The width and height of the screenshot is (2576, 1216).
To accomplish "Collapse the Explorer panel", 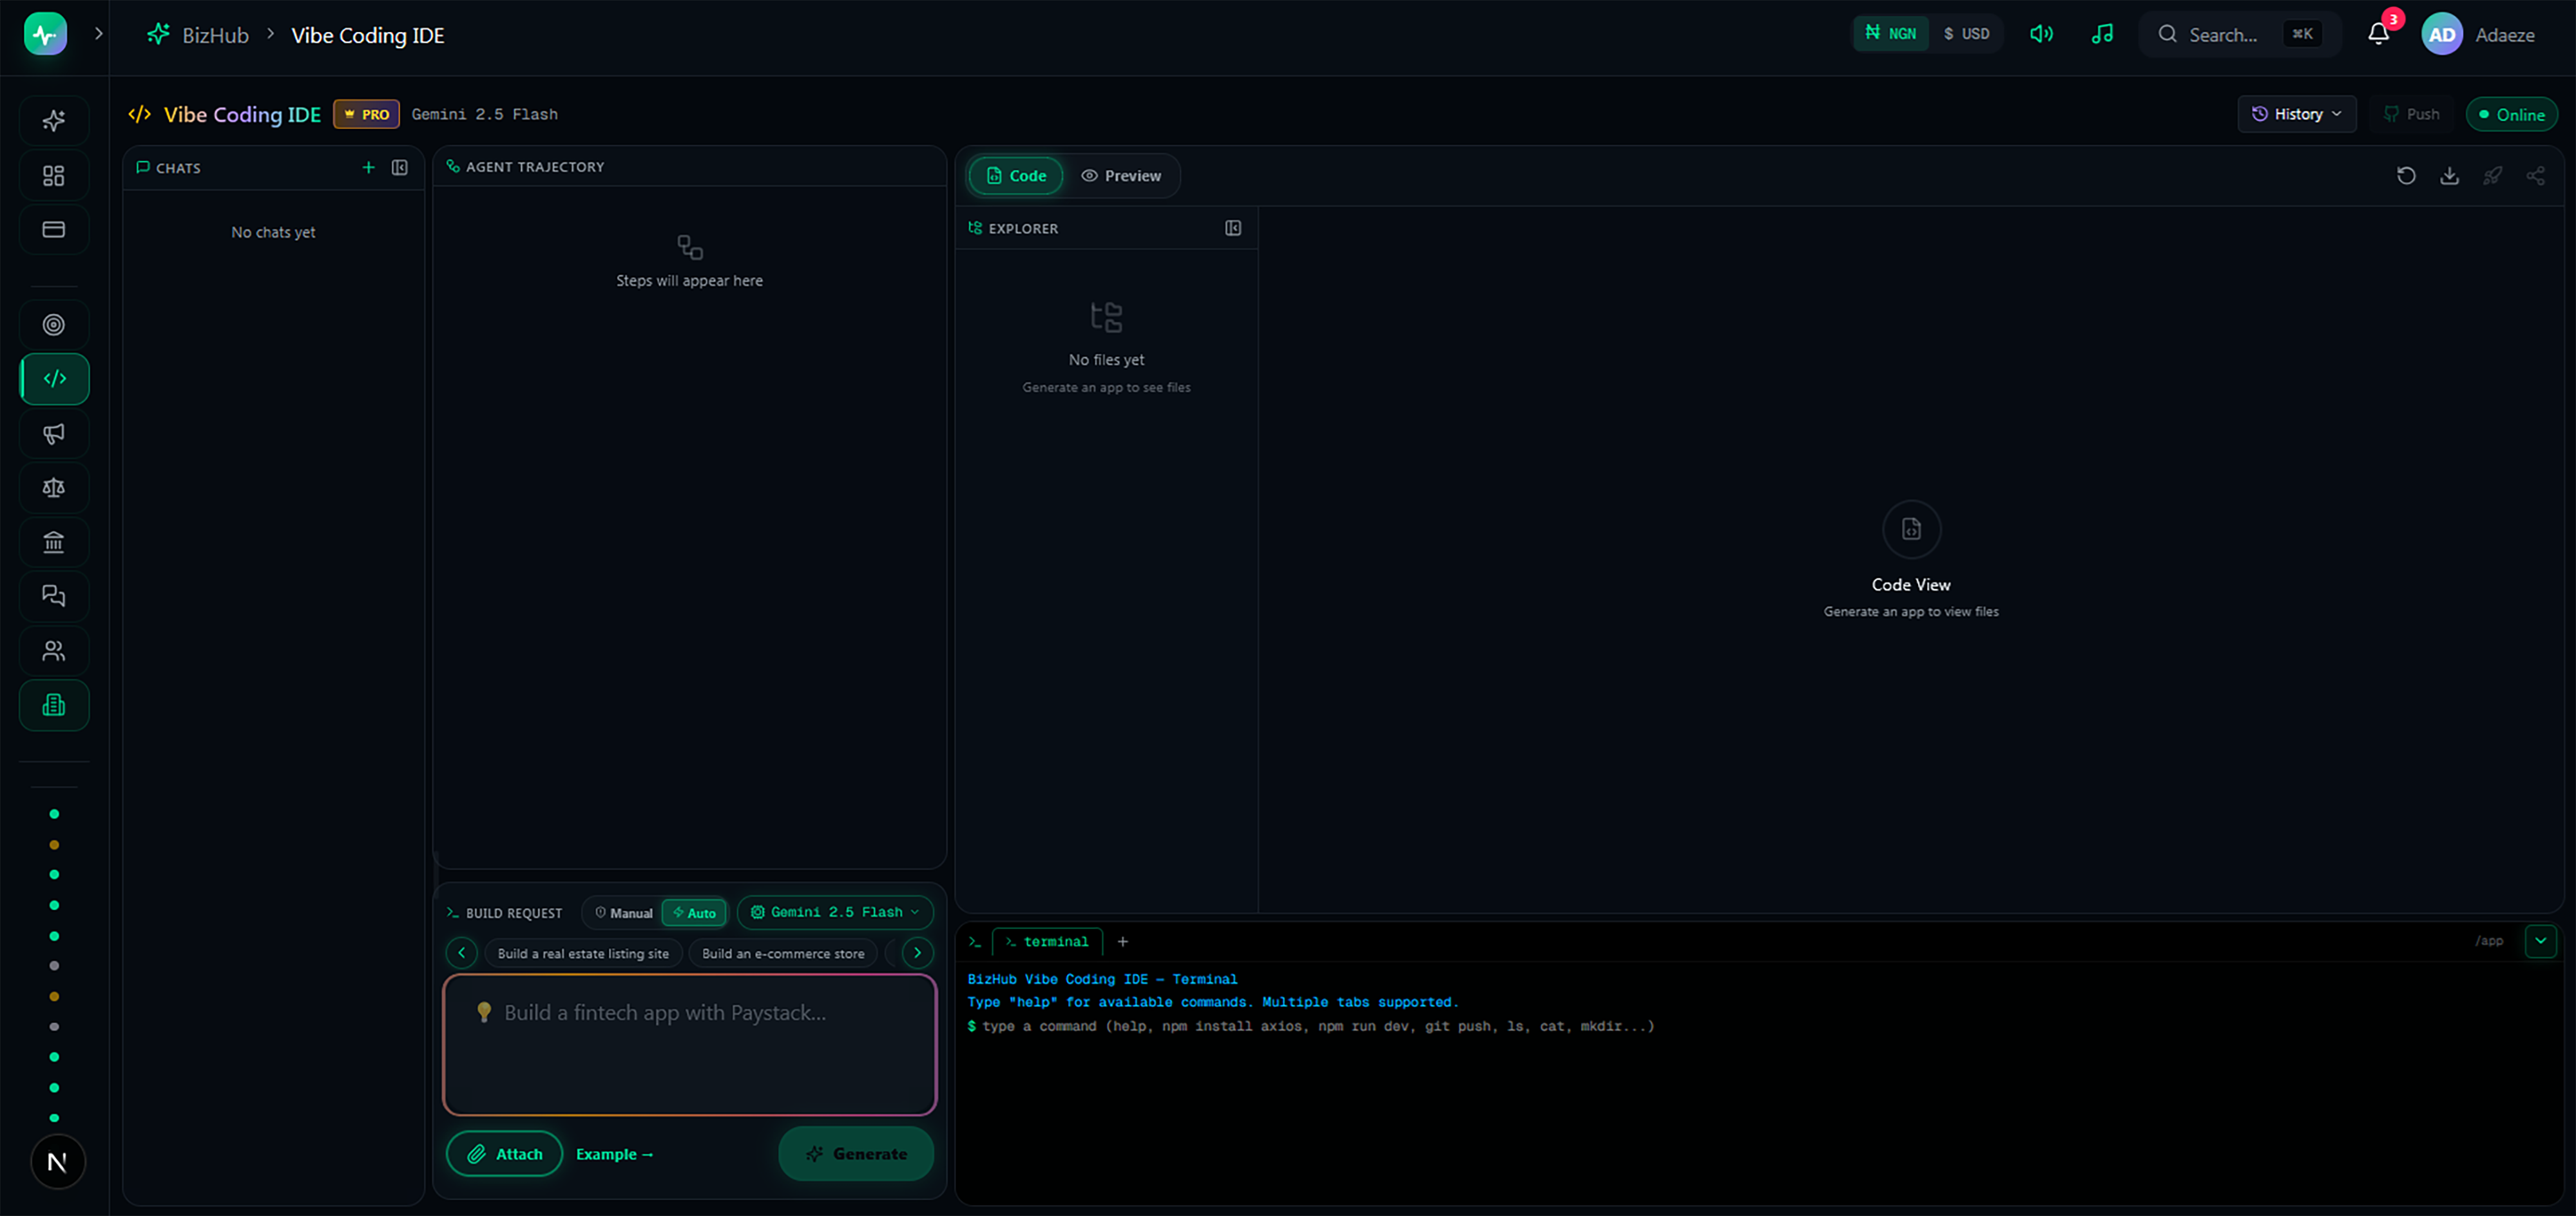I will [x=1233, y=228].
